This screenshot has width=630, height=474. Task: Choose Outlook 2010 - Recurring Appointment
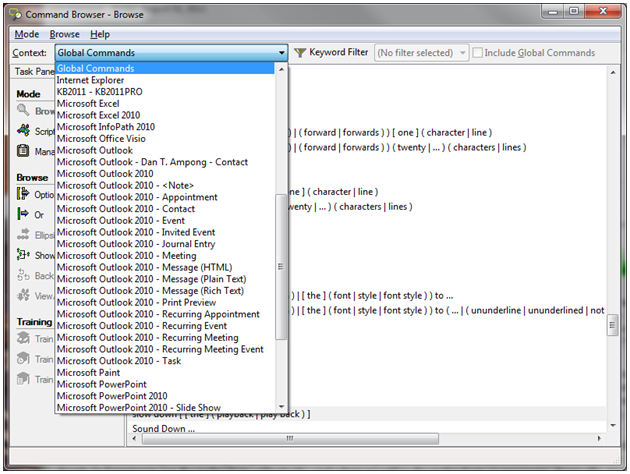pyautogui.click(x=165, y=314)
